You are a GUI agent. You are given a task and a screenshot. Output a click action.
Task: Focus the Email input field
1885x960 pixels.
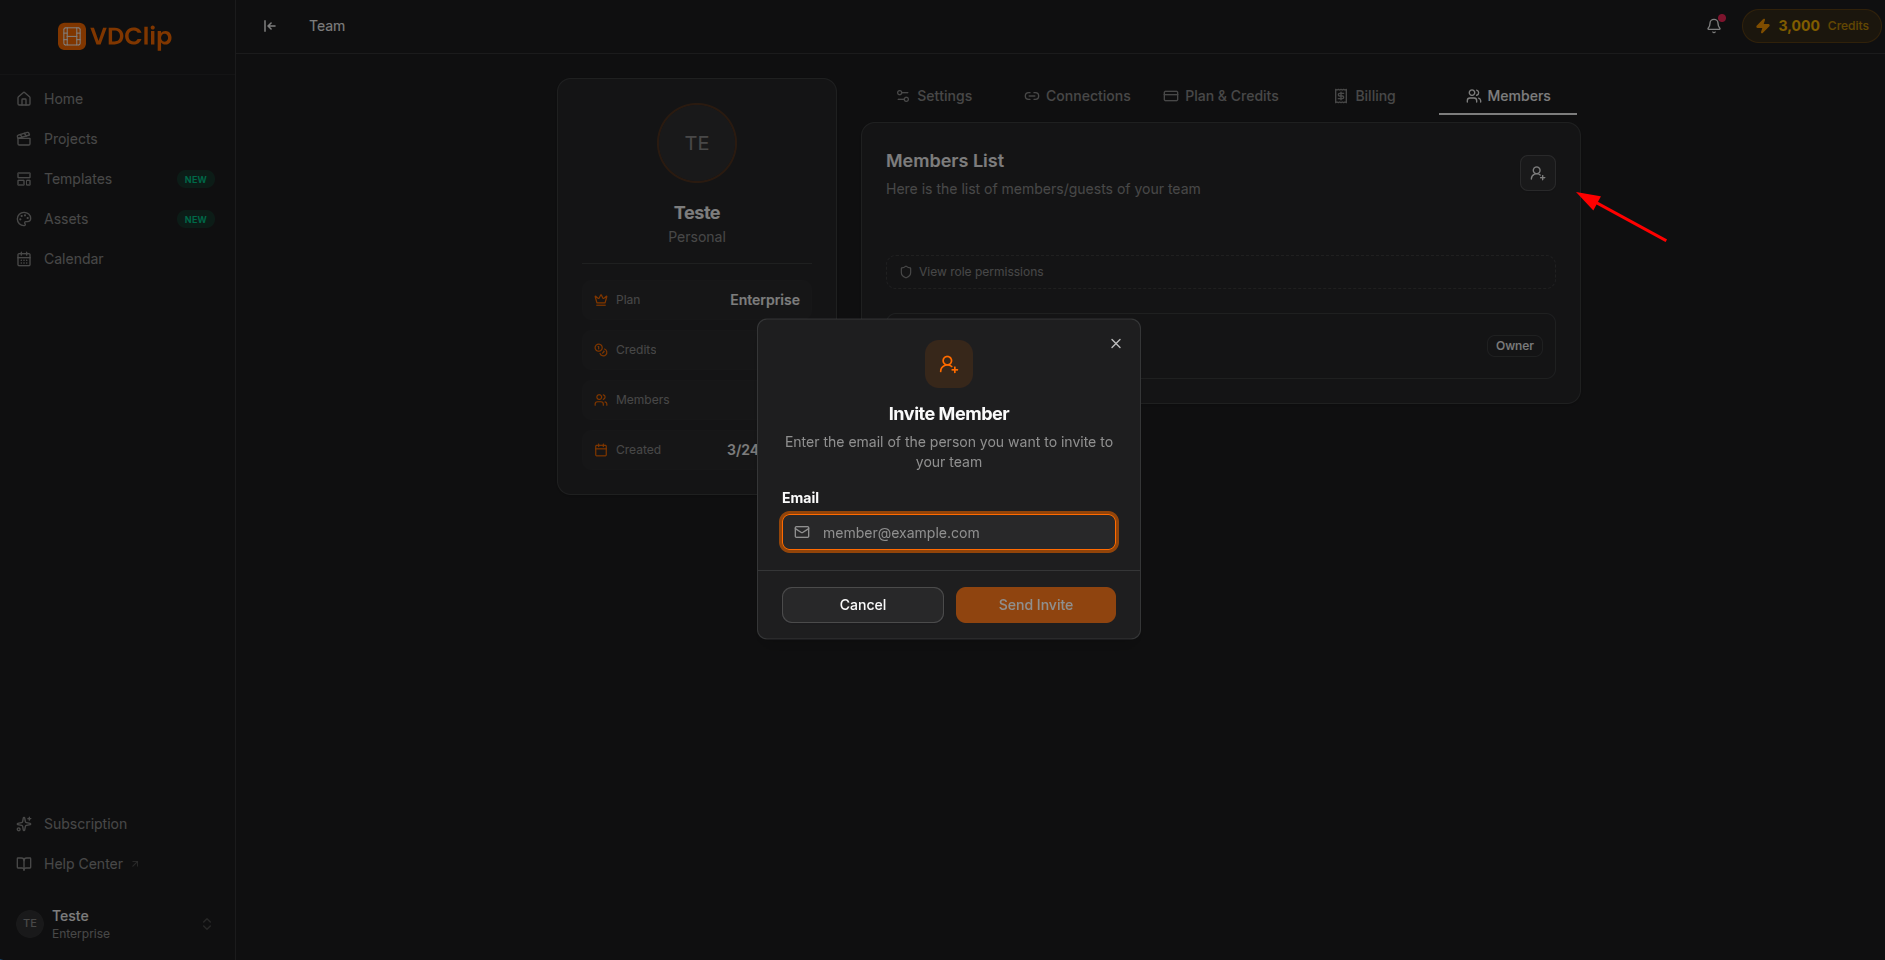point(949,532)
